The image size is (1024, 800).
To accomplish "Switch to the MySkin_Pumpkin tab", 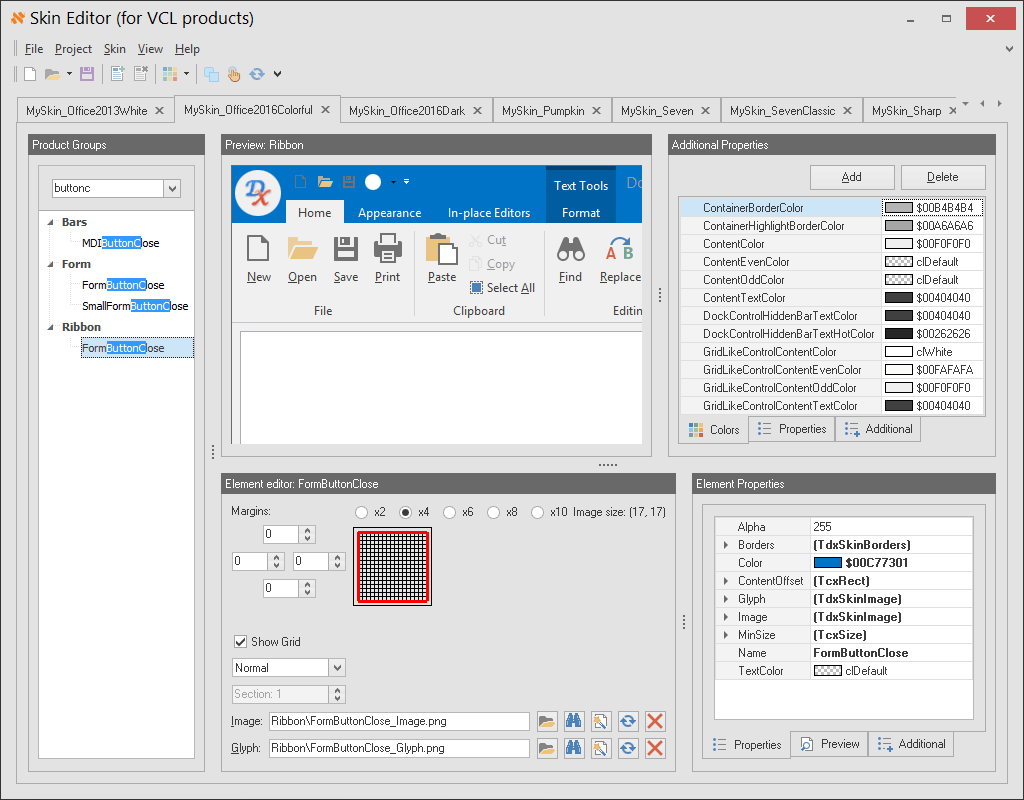I will click(543, 111).
